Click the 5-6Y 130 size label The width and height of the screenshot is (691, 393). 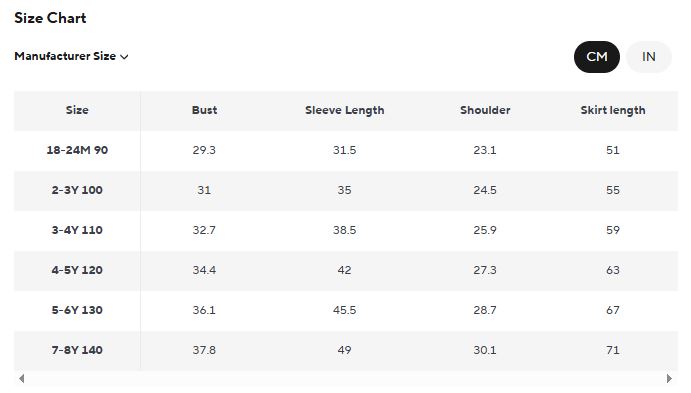click(x=77, y=310)
